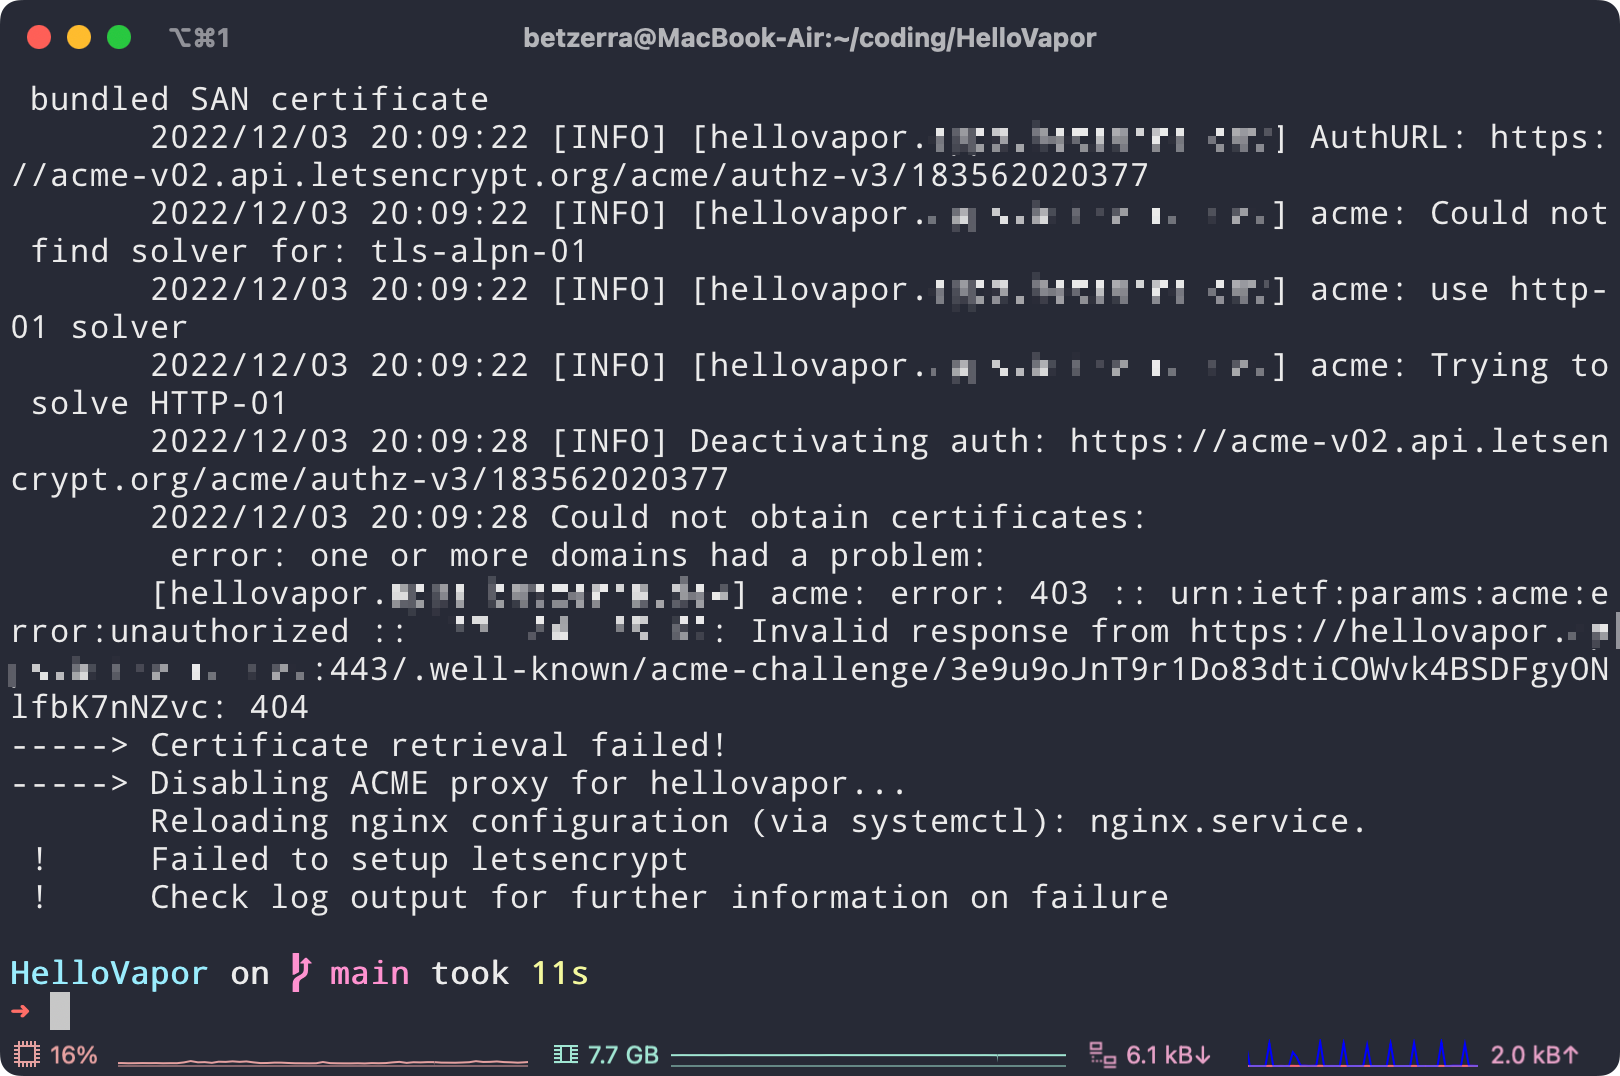Click the ⌥⌘1 window shortcut label
Viewport: 1620px width, 1076px height.
tap(200, 38)
